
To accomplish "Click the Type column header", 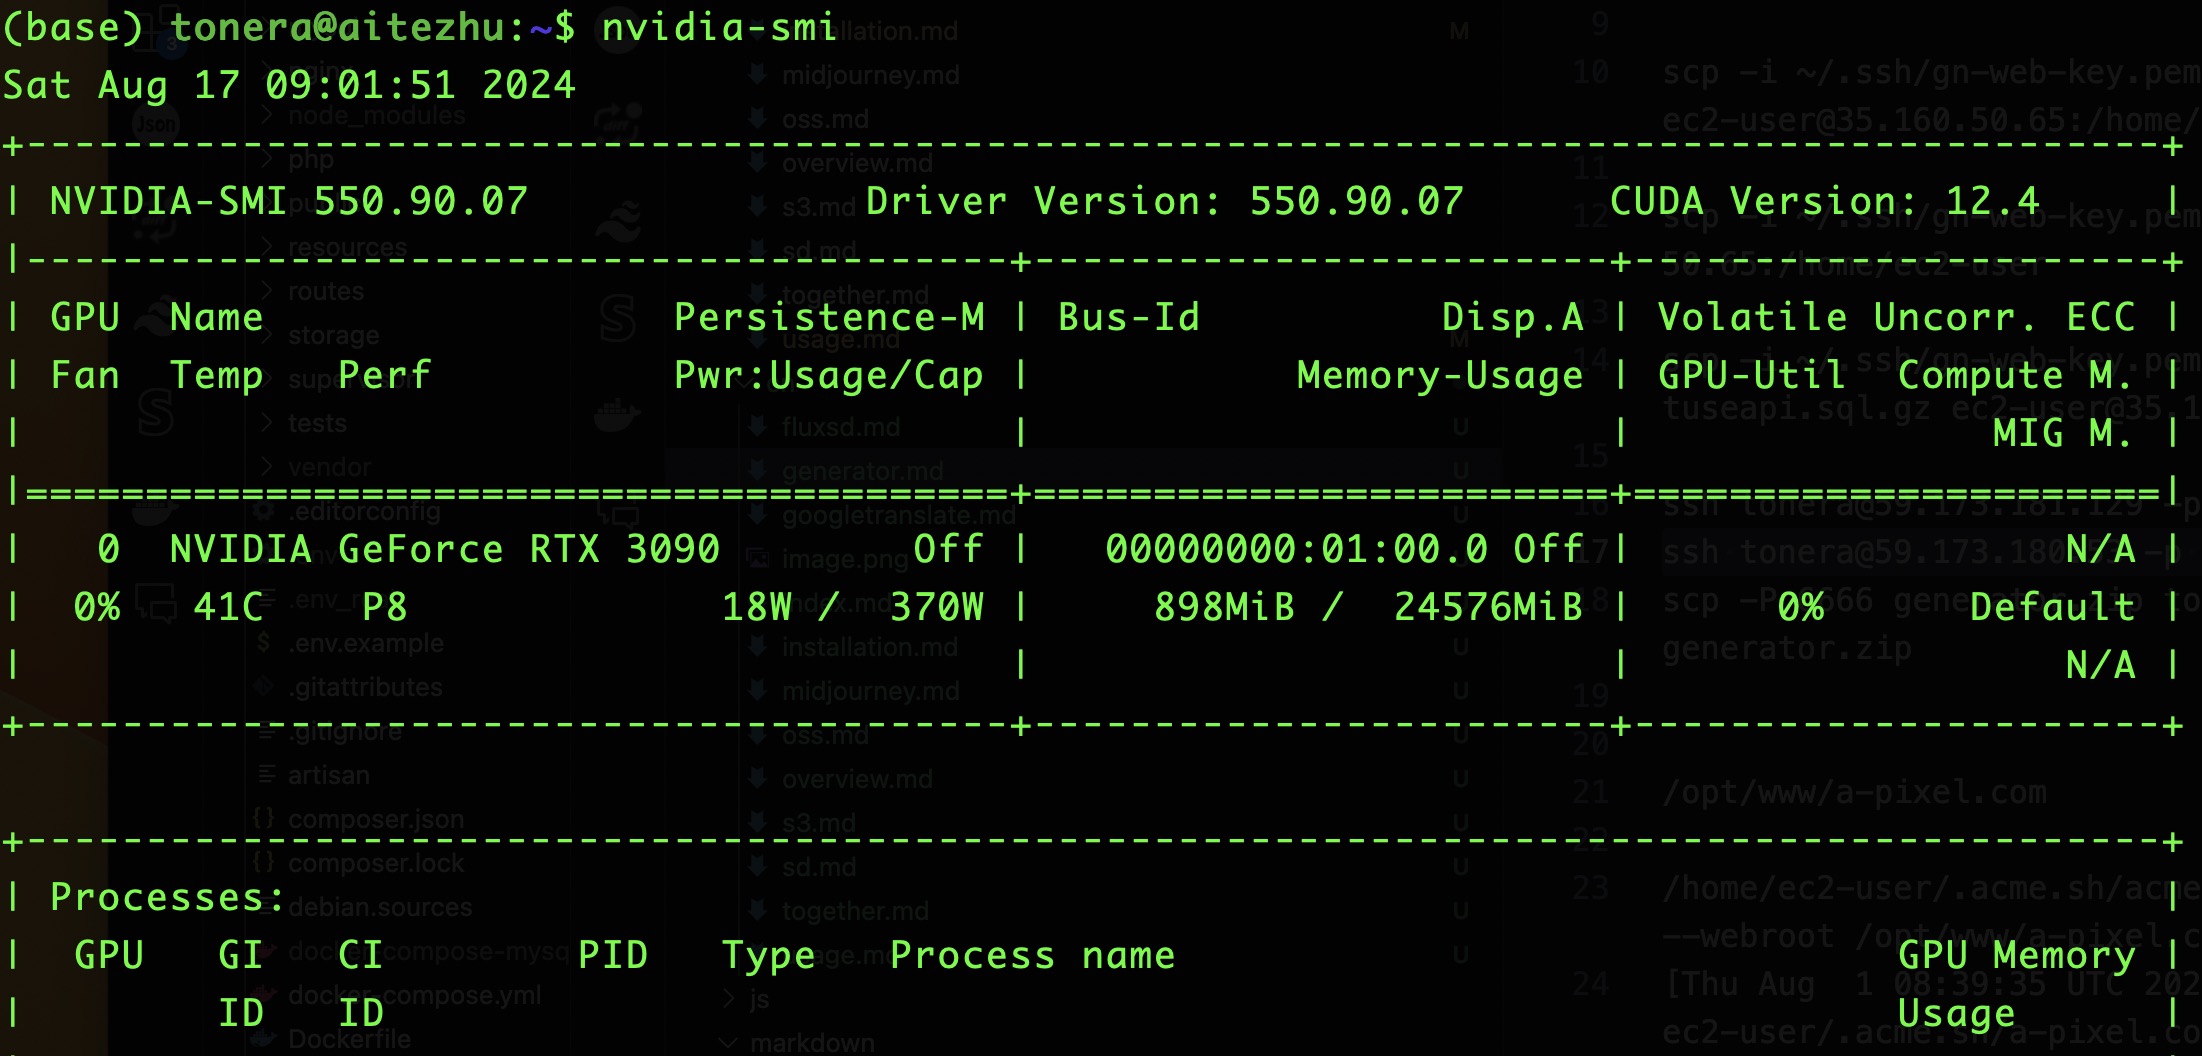I will [x=769, y=957].
